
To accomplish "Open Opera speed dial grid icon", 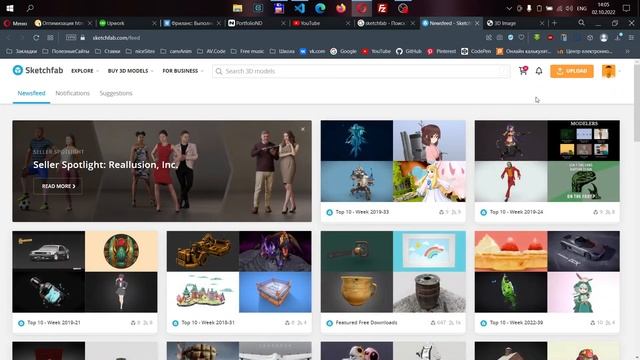I will (50, 38).
